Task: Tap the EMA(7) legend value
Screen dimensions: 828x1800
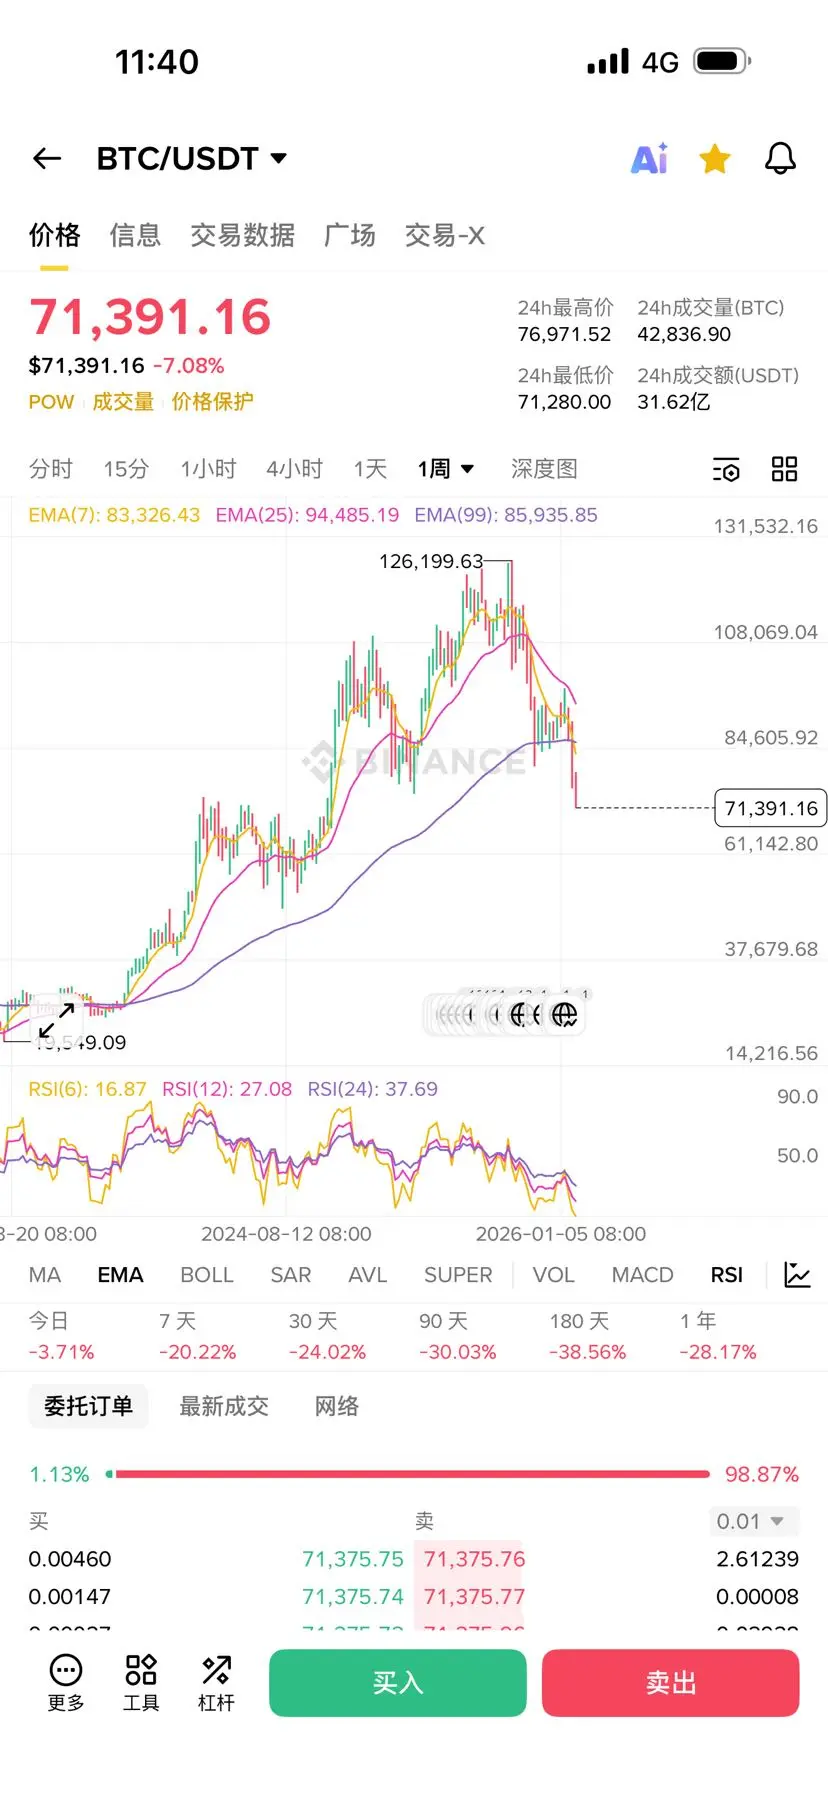Action: pyautogui.click(x=114, y=515)
